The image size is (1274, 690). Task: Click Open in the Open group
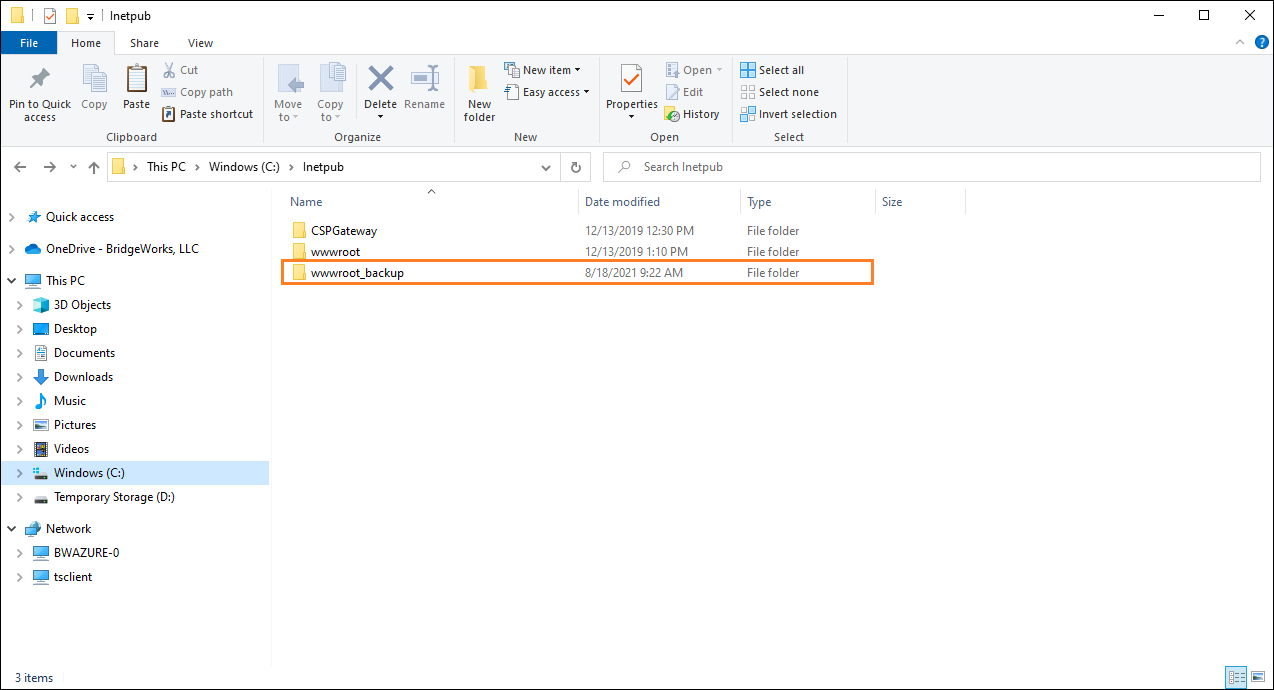pyautogui.click(x=693, y=70)
